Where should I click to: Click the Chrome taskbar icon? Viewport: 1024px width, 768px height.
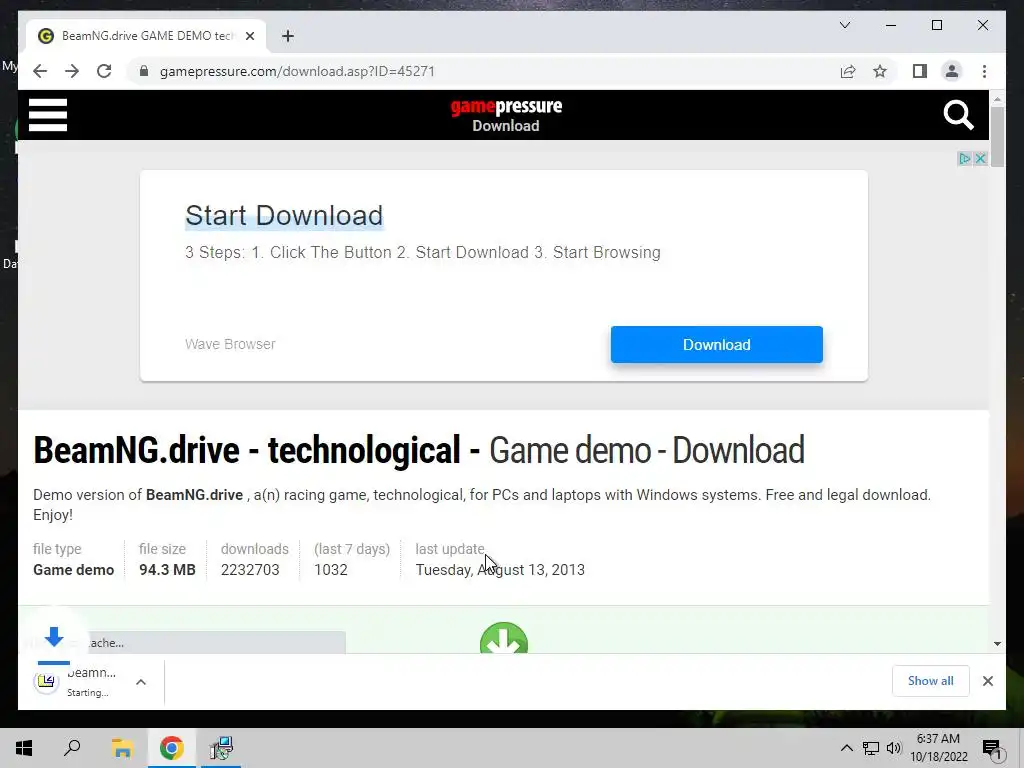(x=172, y=748)
